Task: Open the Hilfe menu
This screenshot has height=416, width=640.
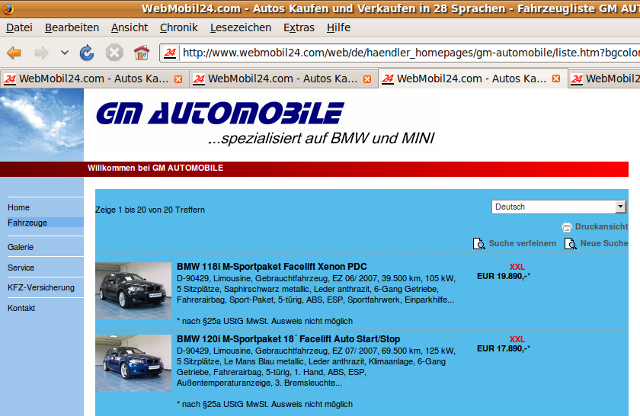Action: coord(338,27)
